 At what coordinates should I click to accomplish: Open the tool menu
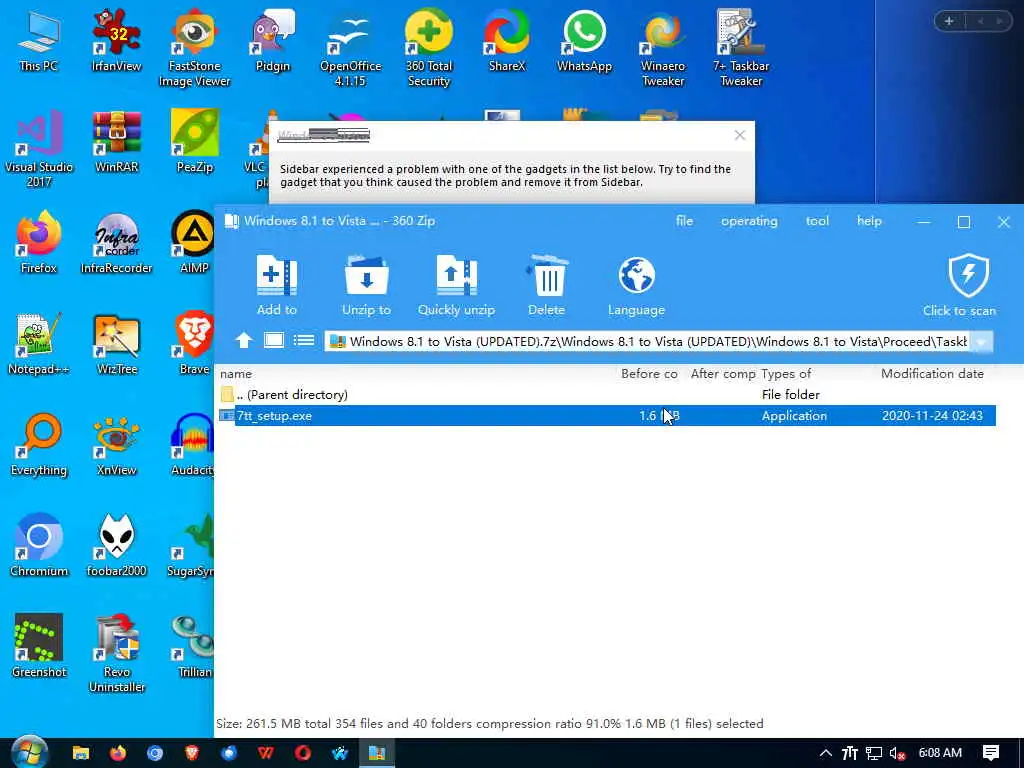(x=817, y=221)
